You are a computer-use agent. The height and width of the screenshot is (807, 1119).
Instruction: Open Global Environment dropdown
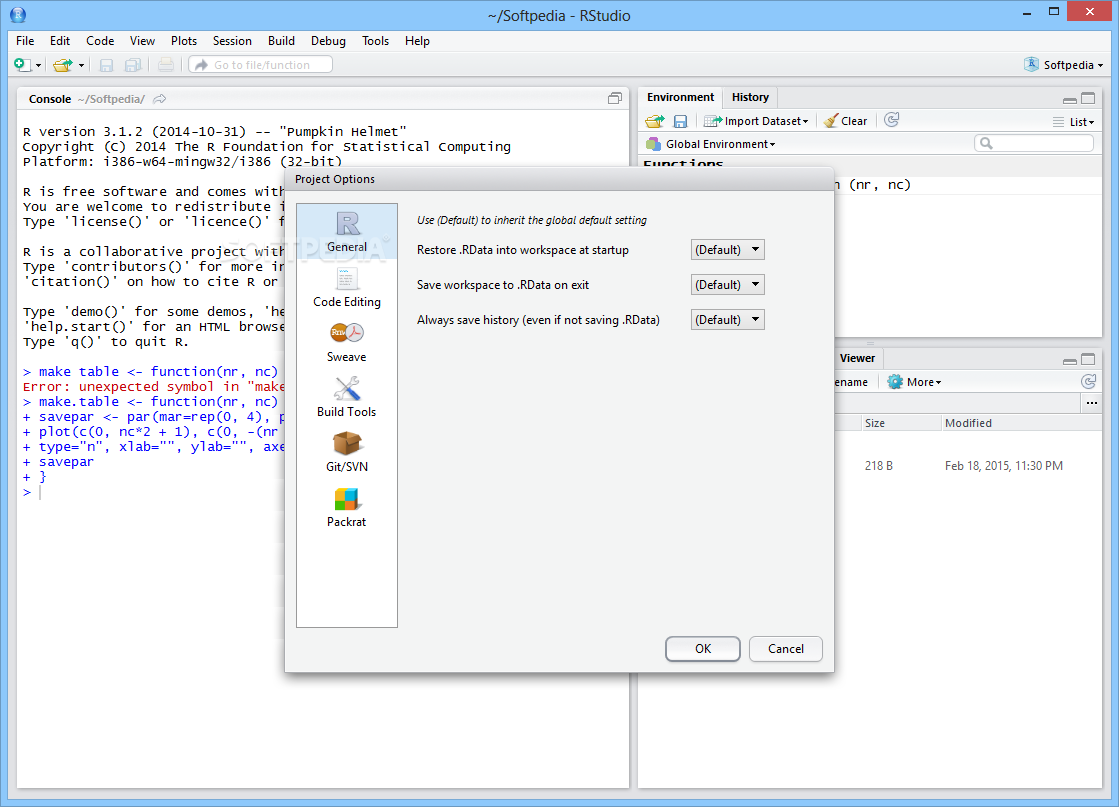(x=712, y=144)
